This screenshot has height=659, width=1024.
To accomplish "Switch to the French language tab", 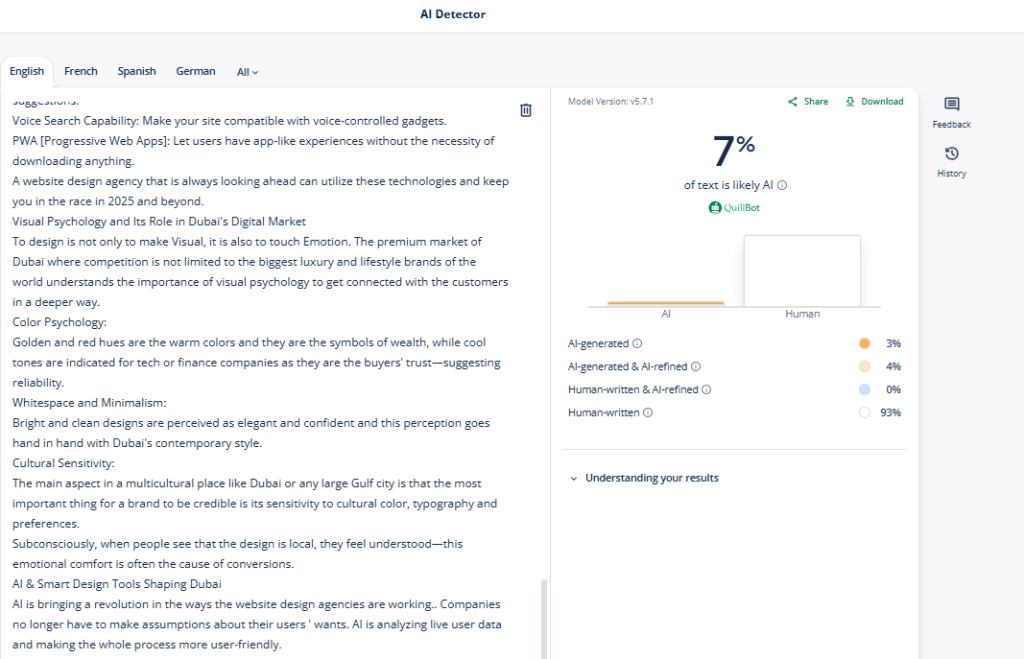I will pyautogui.click(x=81, y=71).
